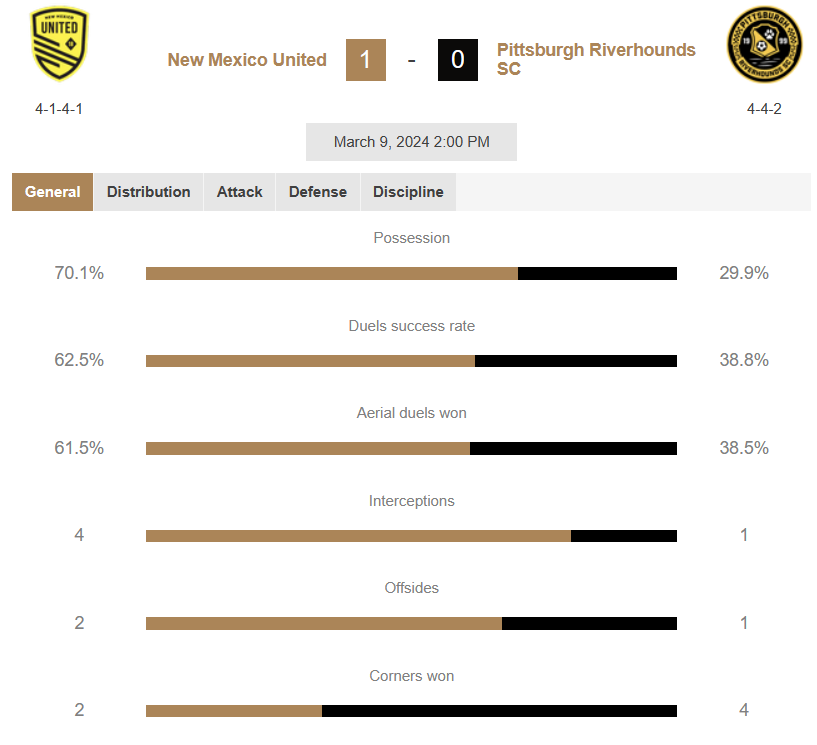Select the Discipline tab

click(x=408, y=192)
